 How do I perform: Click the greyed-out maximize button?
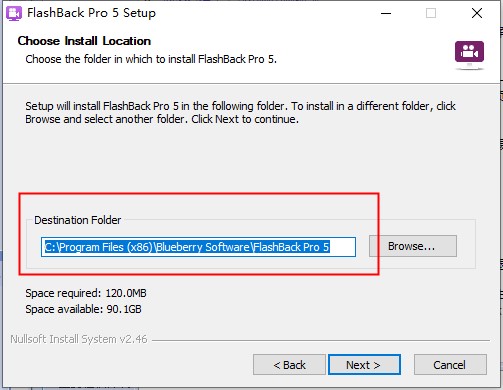click(x=431, y=13)
